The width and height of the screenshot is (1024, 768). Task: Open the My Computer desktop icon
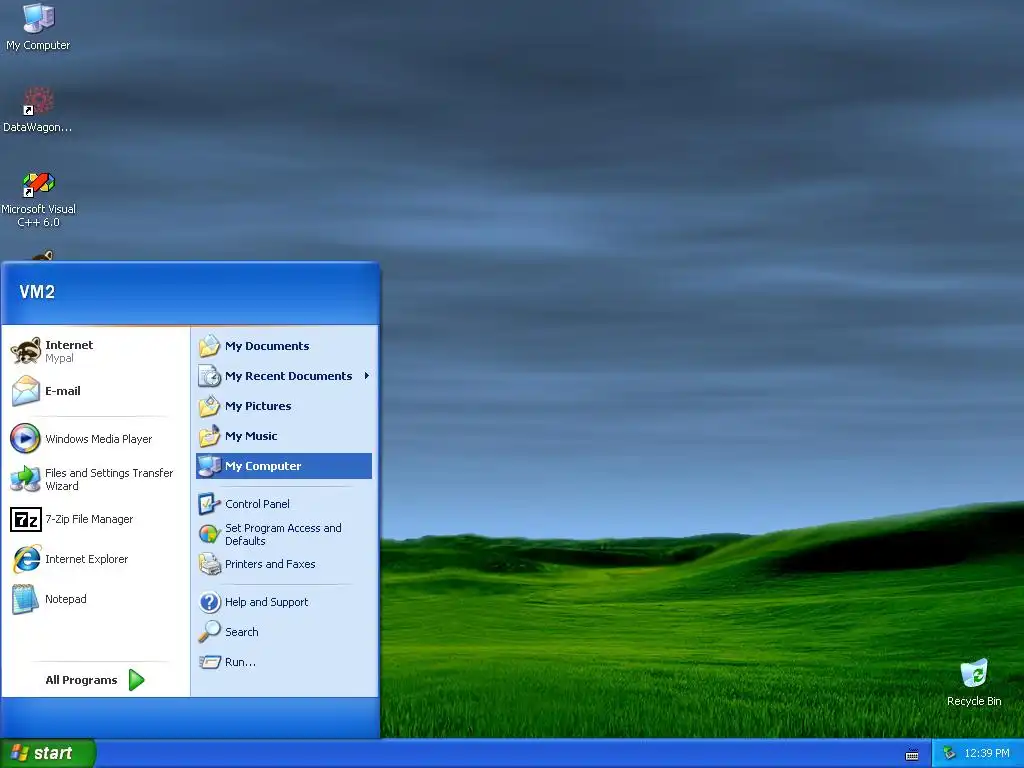pos(38,18)
